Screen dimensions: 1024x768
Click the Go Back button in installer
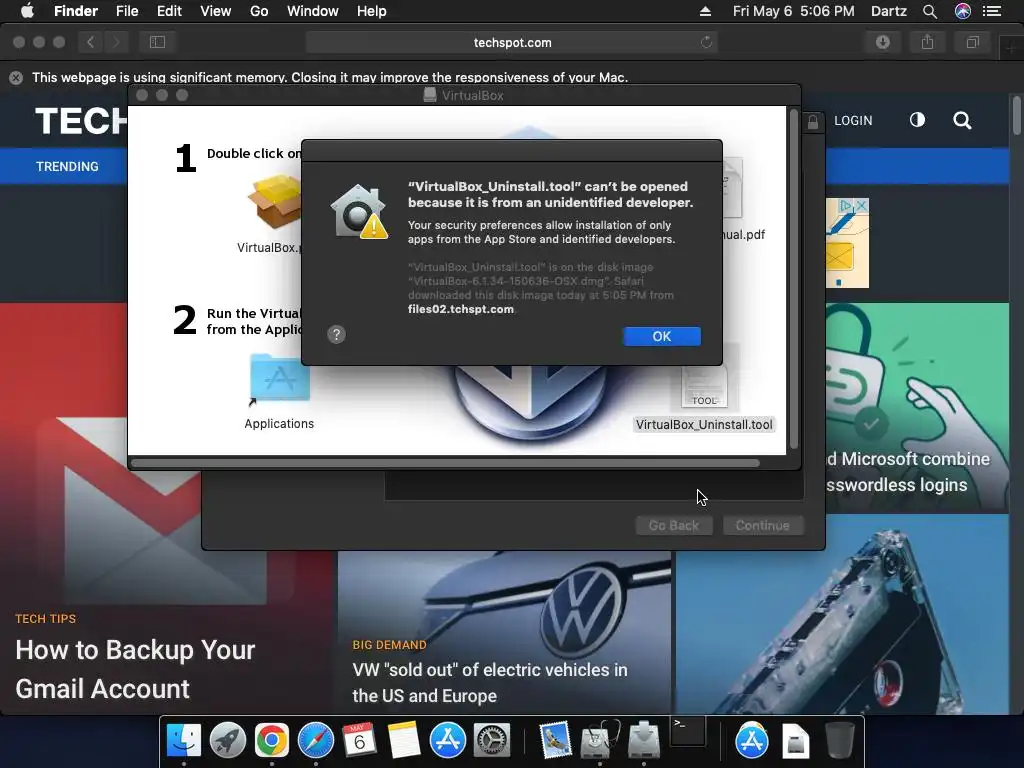(x=674, y=526)
